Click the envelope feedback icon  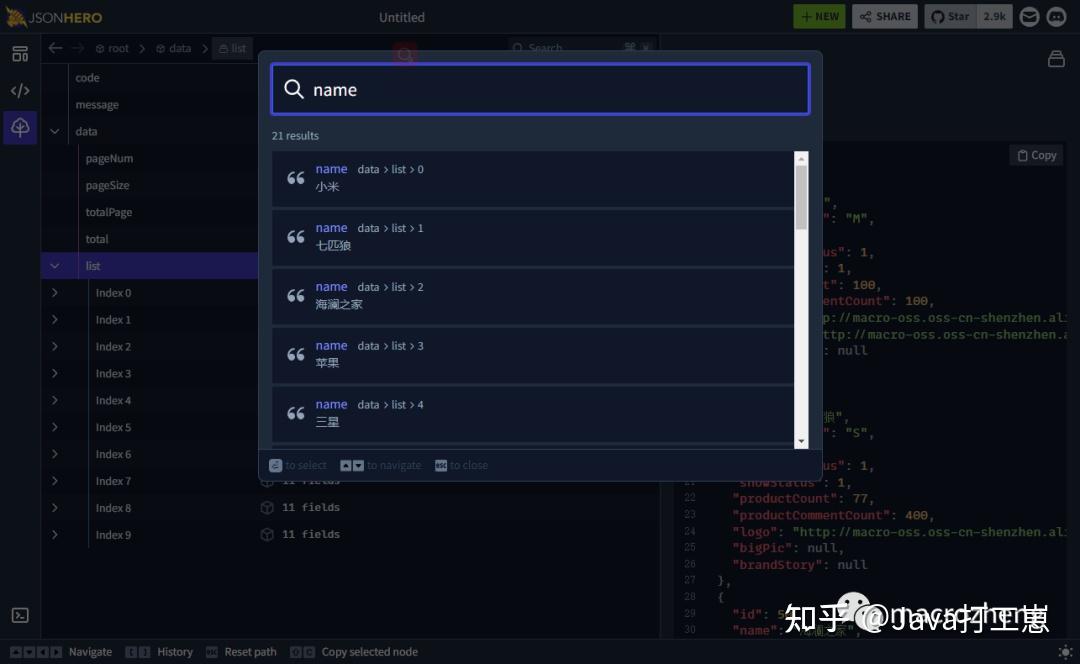tap(1027, 17)
